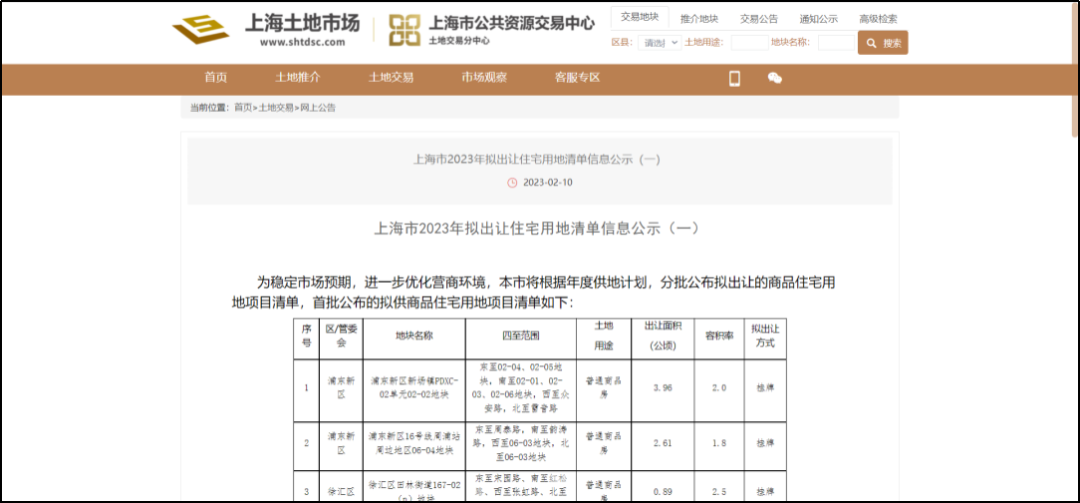Click the clock icon beside 2023-02-10
This screenshot has width=1080, height=503.
513,183
